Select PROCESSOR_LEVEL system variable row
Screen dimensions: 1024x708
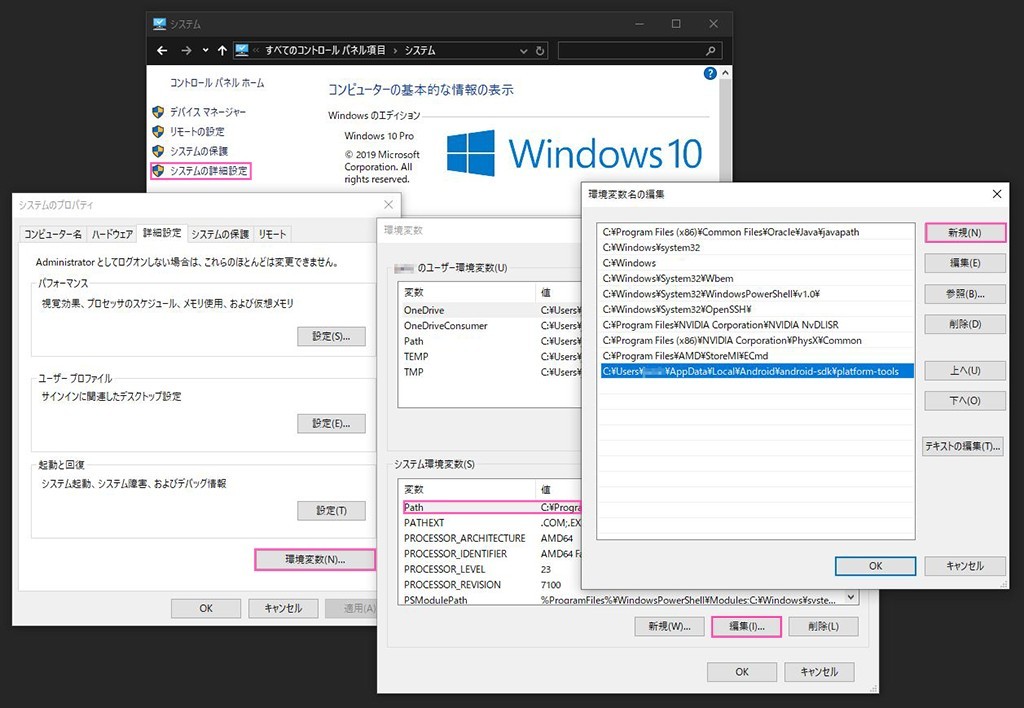491,569
